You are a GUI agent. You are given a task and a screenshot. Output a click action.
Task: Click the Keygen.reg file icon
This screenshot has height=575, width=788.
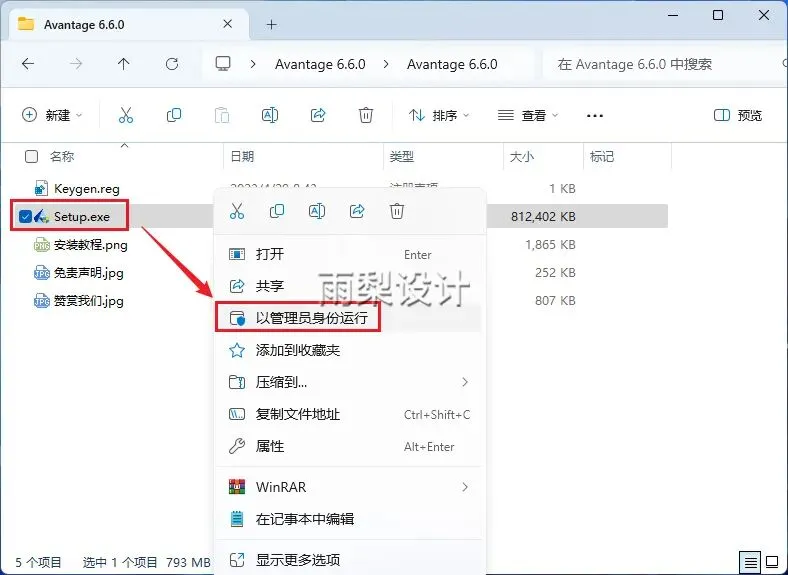(x=41, y=188)
